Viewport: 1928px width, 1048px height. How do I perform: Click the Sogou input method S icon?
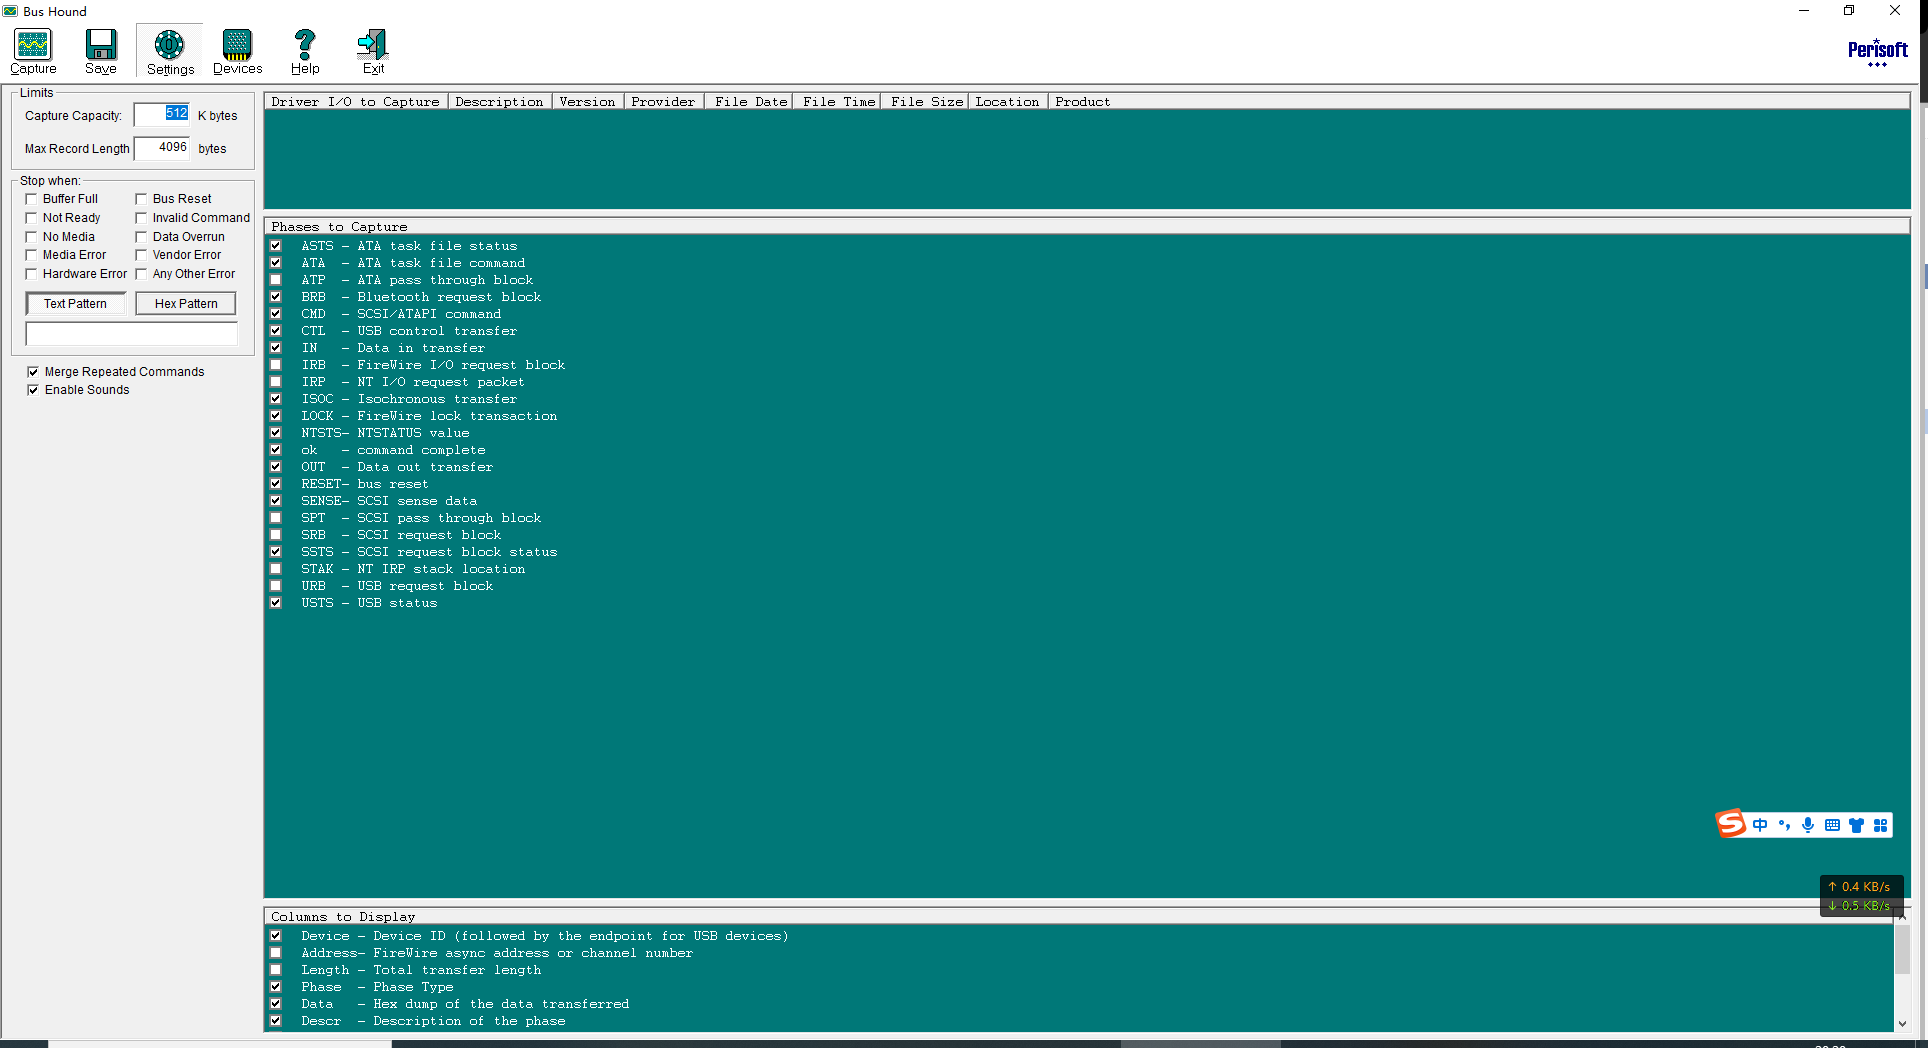coord(1730,824)
